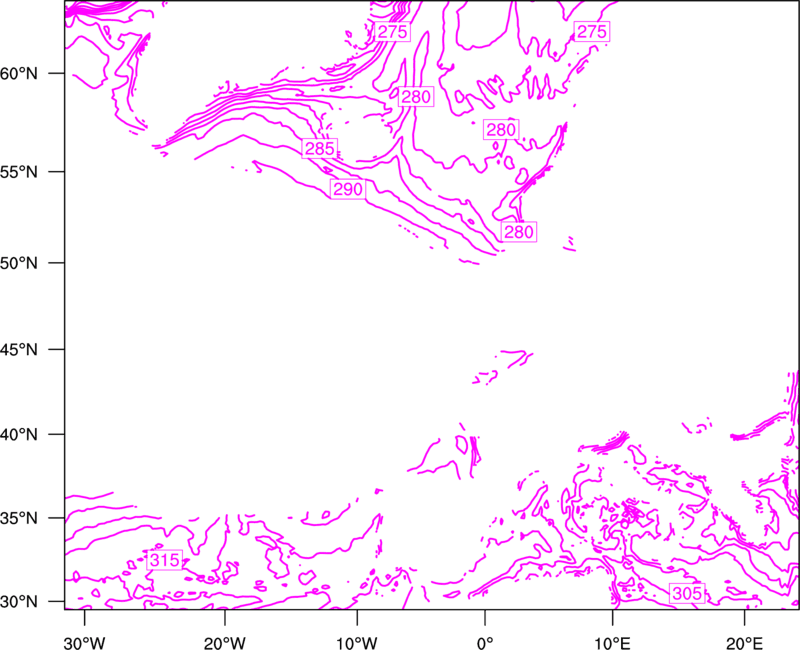Click the 0° longitude axis label
Screen dimensions: 800x650
(x=485, y=643)
